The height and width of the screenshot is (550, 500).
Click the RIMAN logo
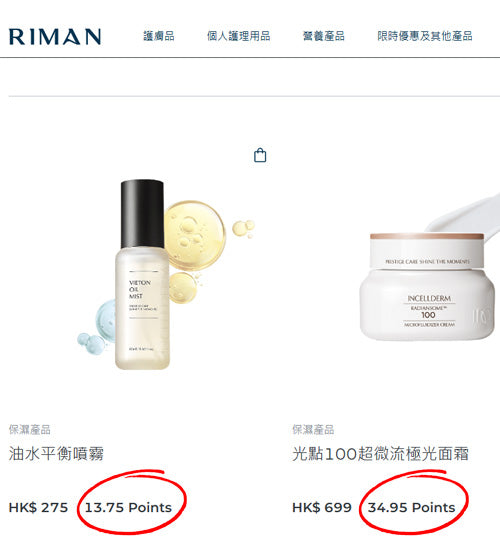[x=55, y=36]
